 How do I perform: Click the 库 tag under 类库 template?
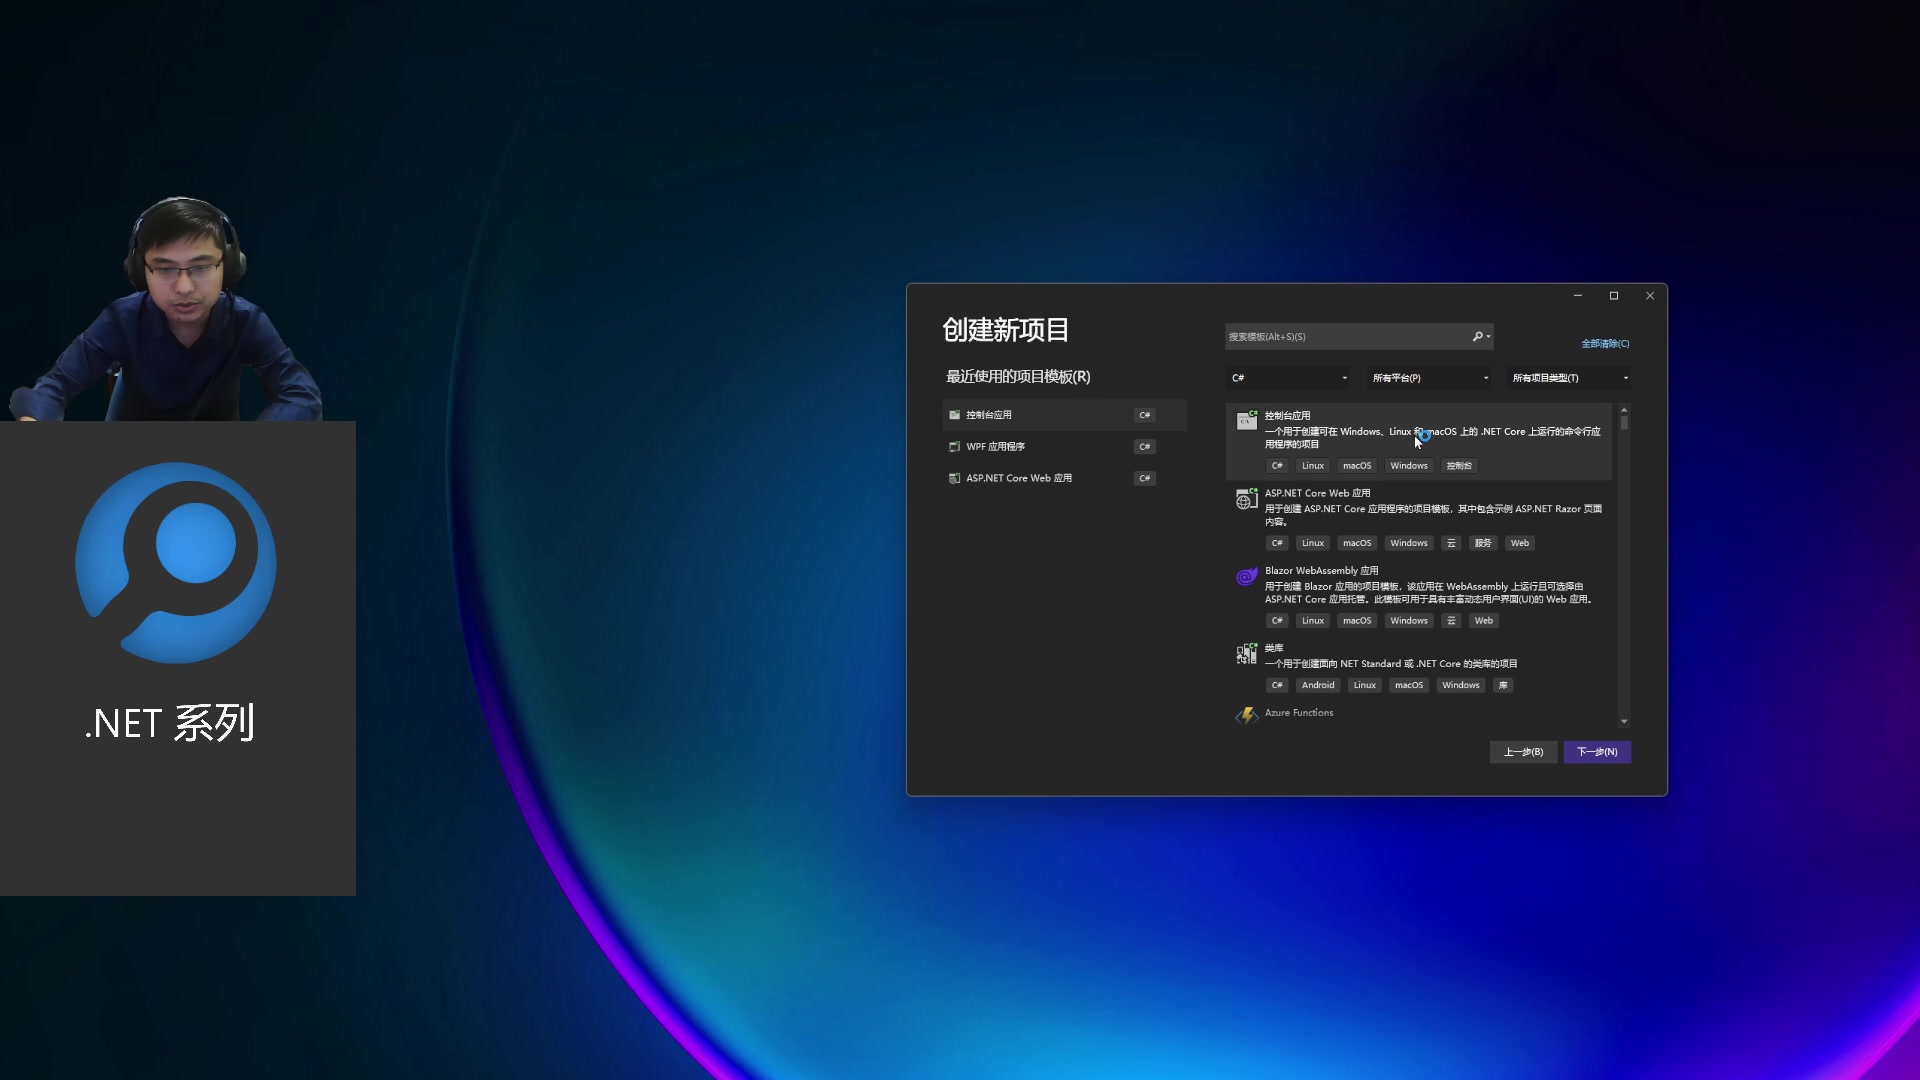(1503, 685)
